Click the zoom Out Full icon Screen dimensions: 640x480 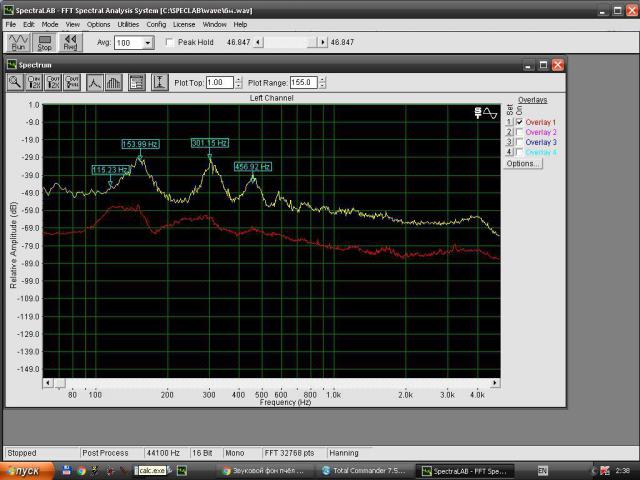(x=72, y=82)
